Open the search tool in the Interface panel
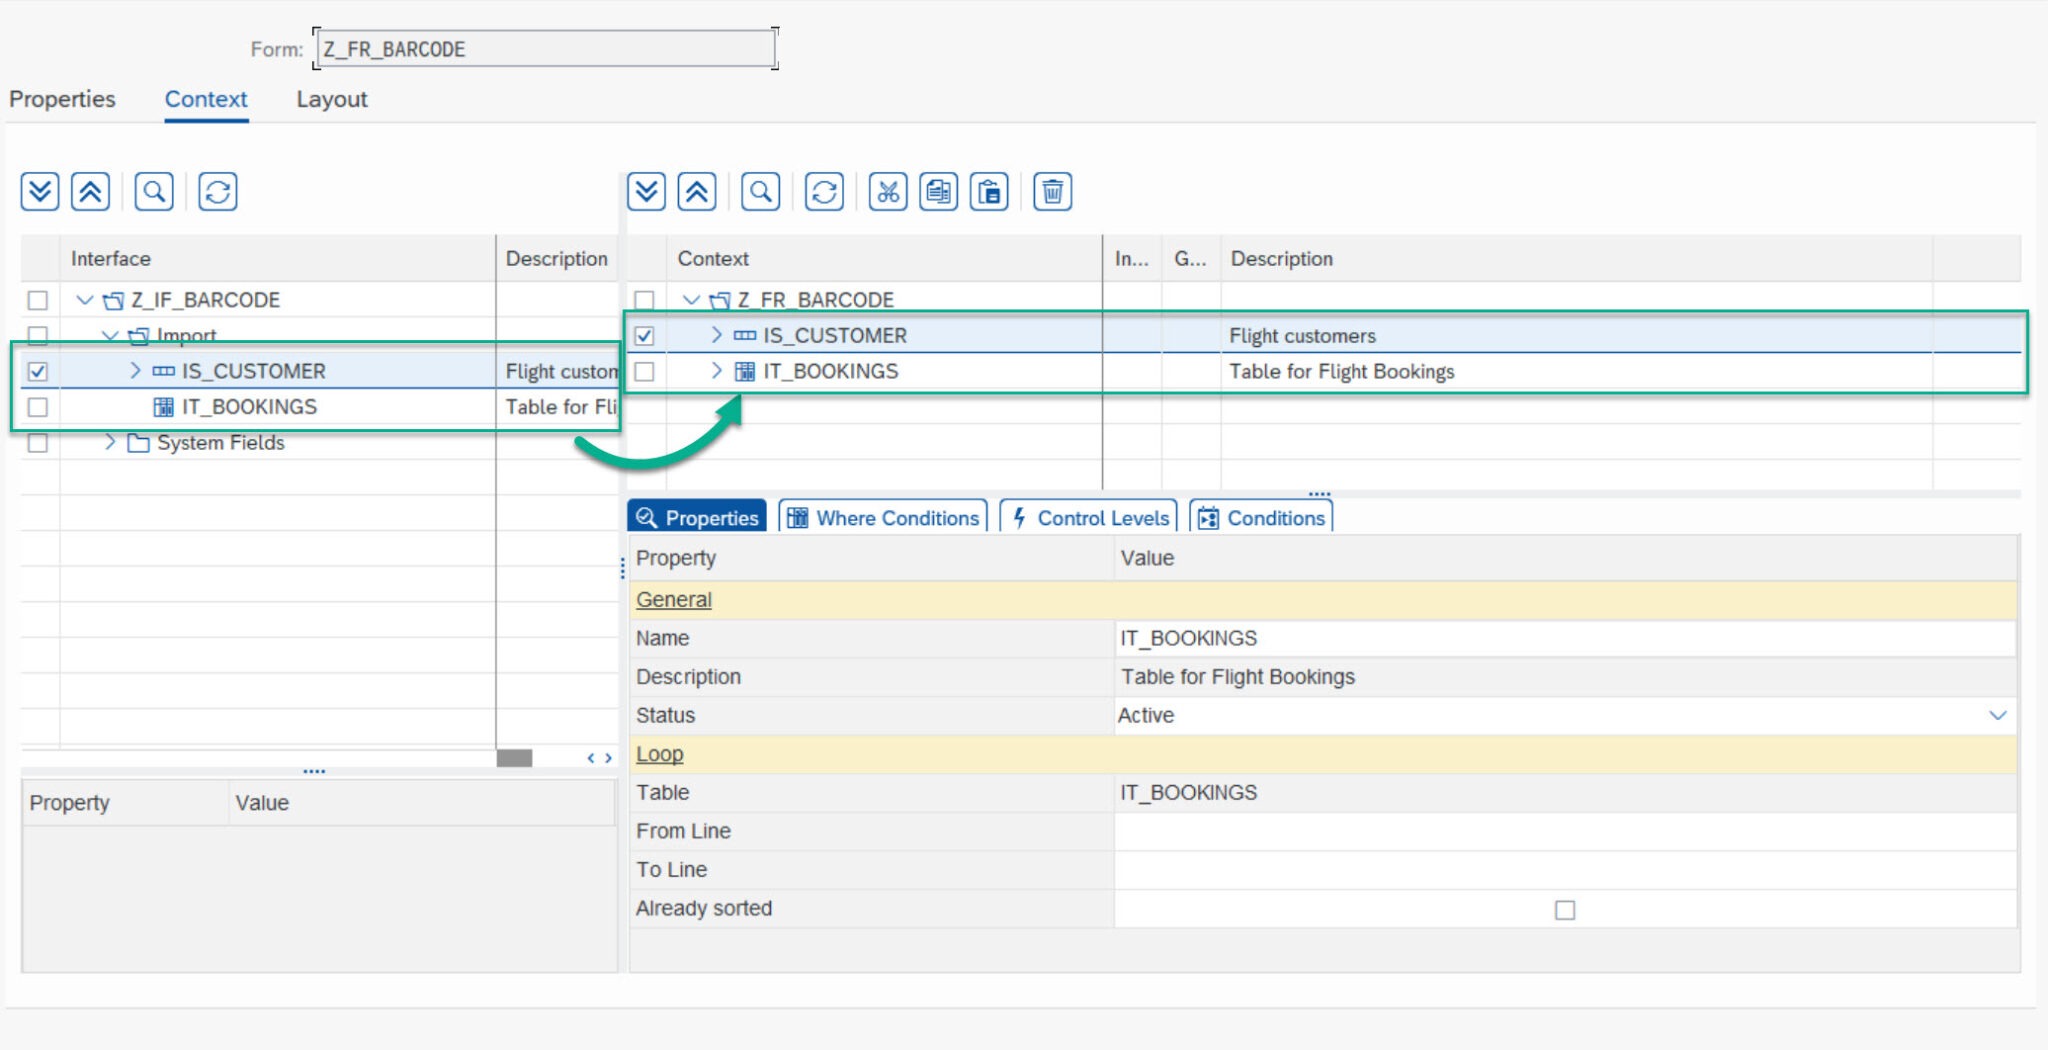The height and width of the screenshot is (1050, 2048). [x=154, y=192]
